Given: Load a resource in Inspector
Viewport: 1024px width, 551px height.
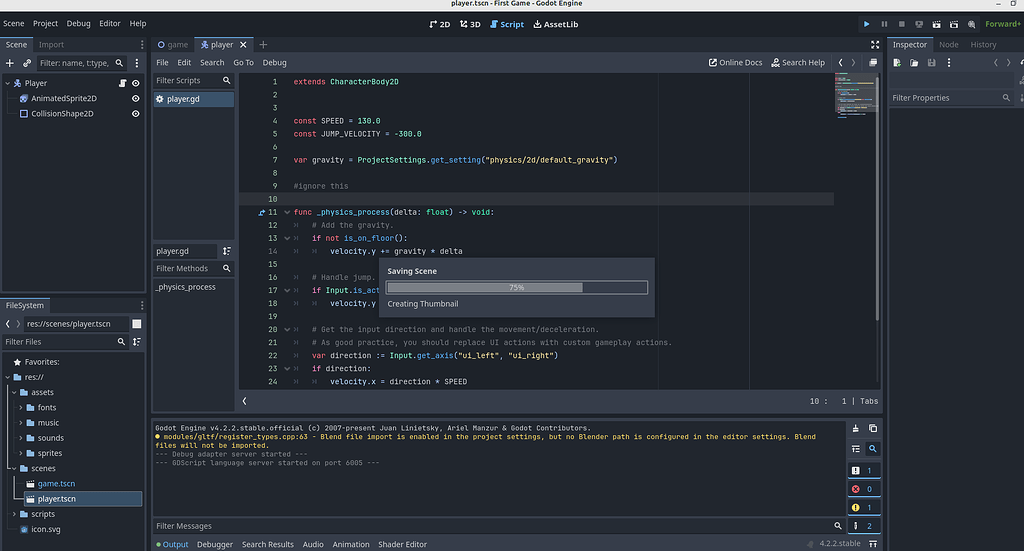Looking at the screenshot, I should (x=914, y=63).
